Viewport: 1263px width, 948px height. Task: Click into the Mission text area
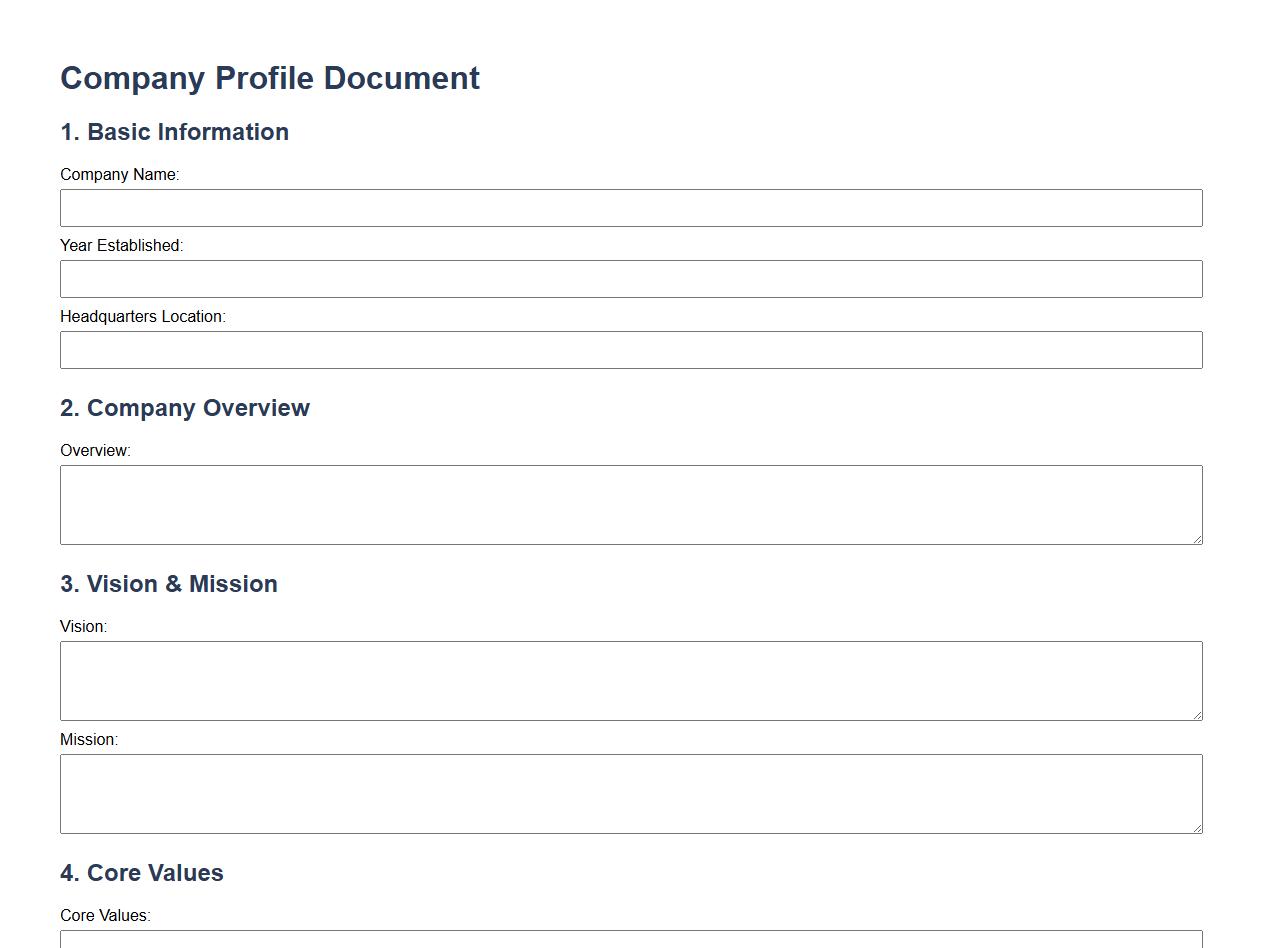(631, 794)
